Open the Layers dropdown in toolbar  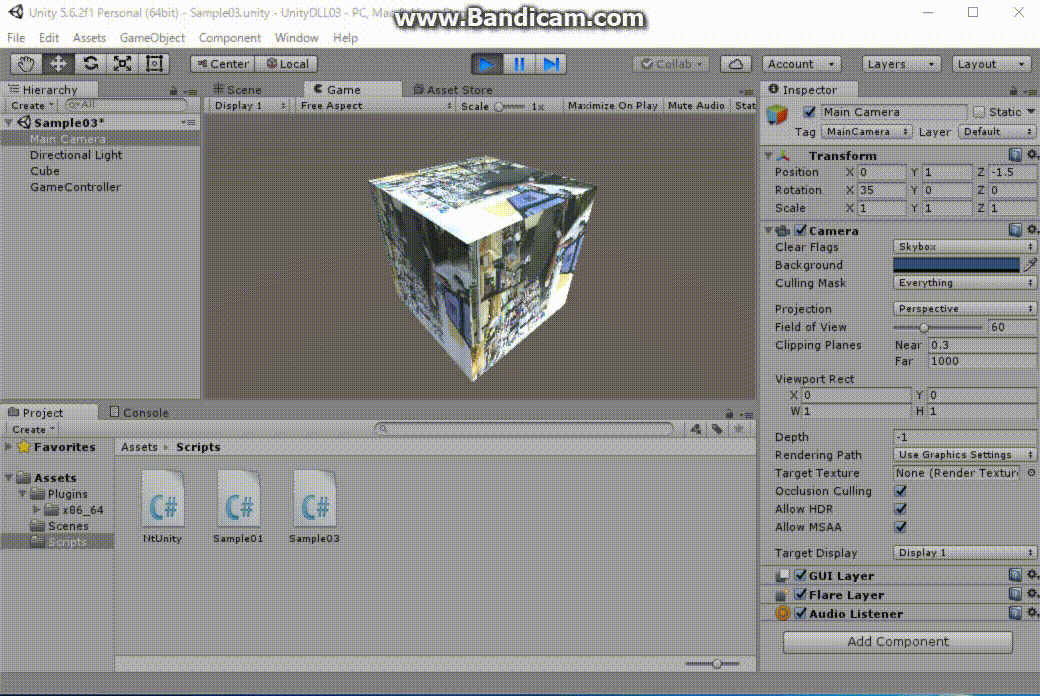[901, 63]
